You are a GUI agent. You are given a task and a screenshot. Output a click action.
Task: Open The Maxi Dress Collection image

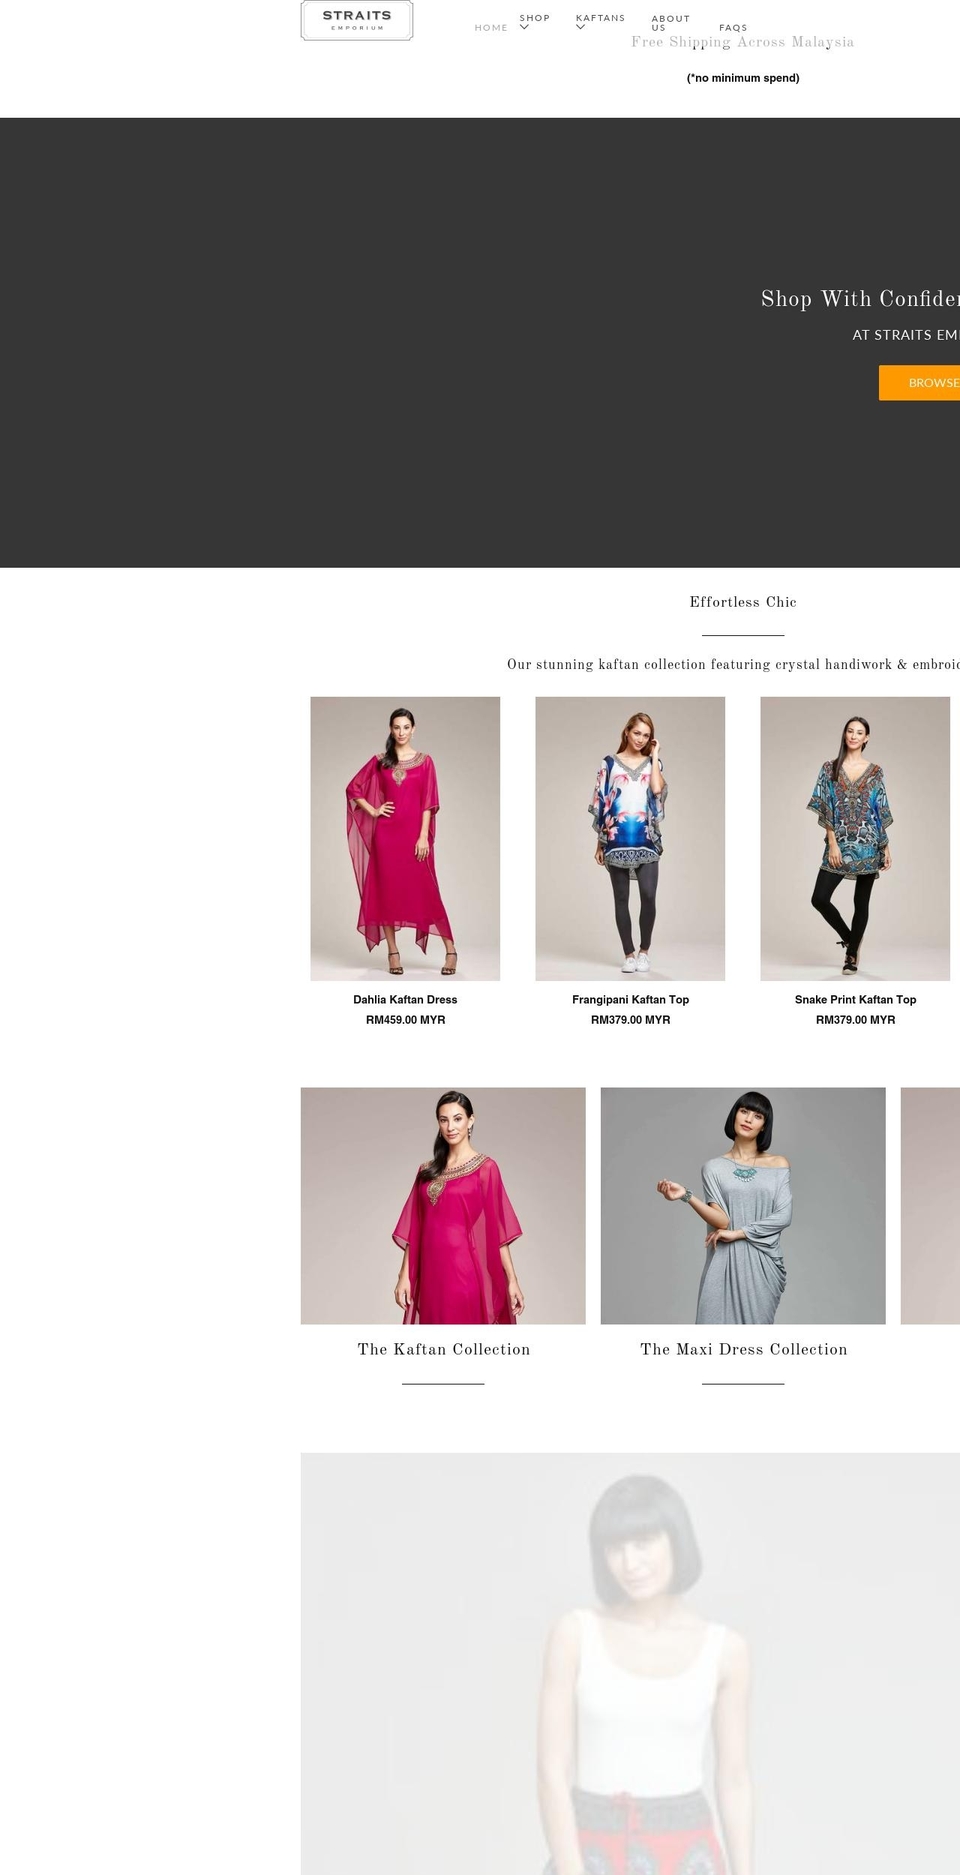click(743, 1206)
